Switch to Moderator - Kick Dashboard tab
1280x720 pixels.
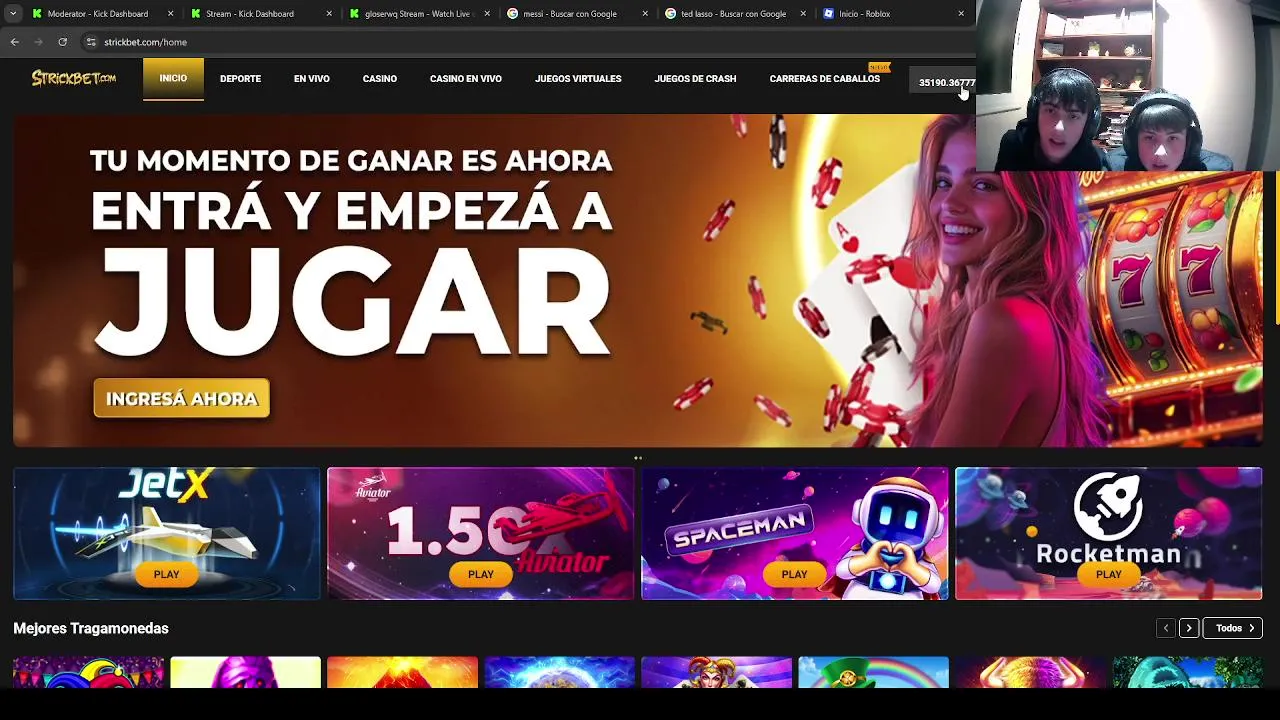coord(98,14)
